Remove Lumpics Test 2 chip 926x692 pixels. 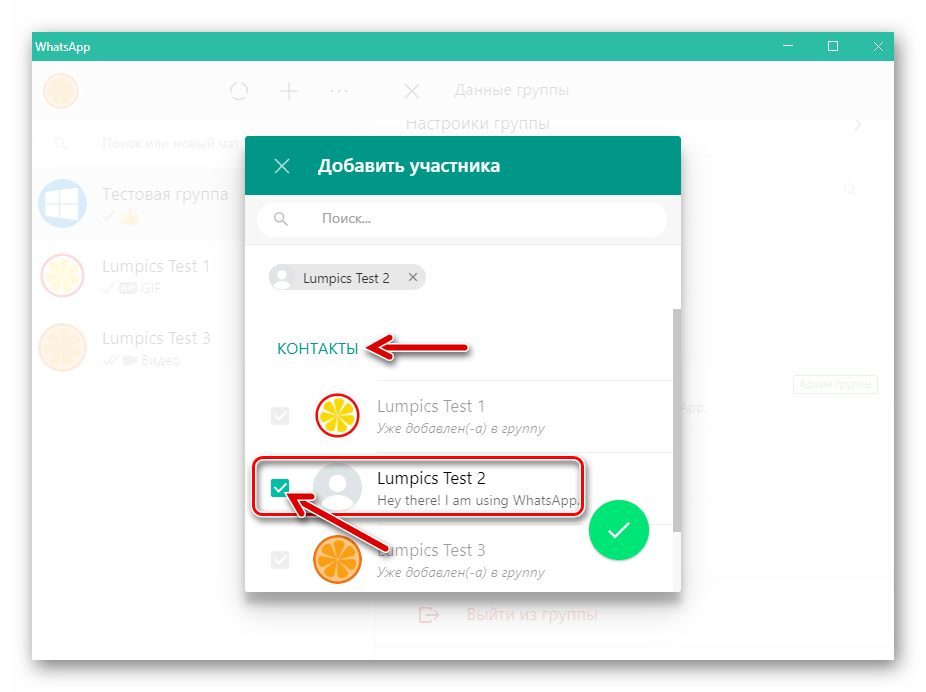[x=413, y=277]
